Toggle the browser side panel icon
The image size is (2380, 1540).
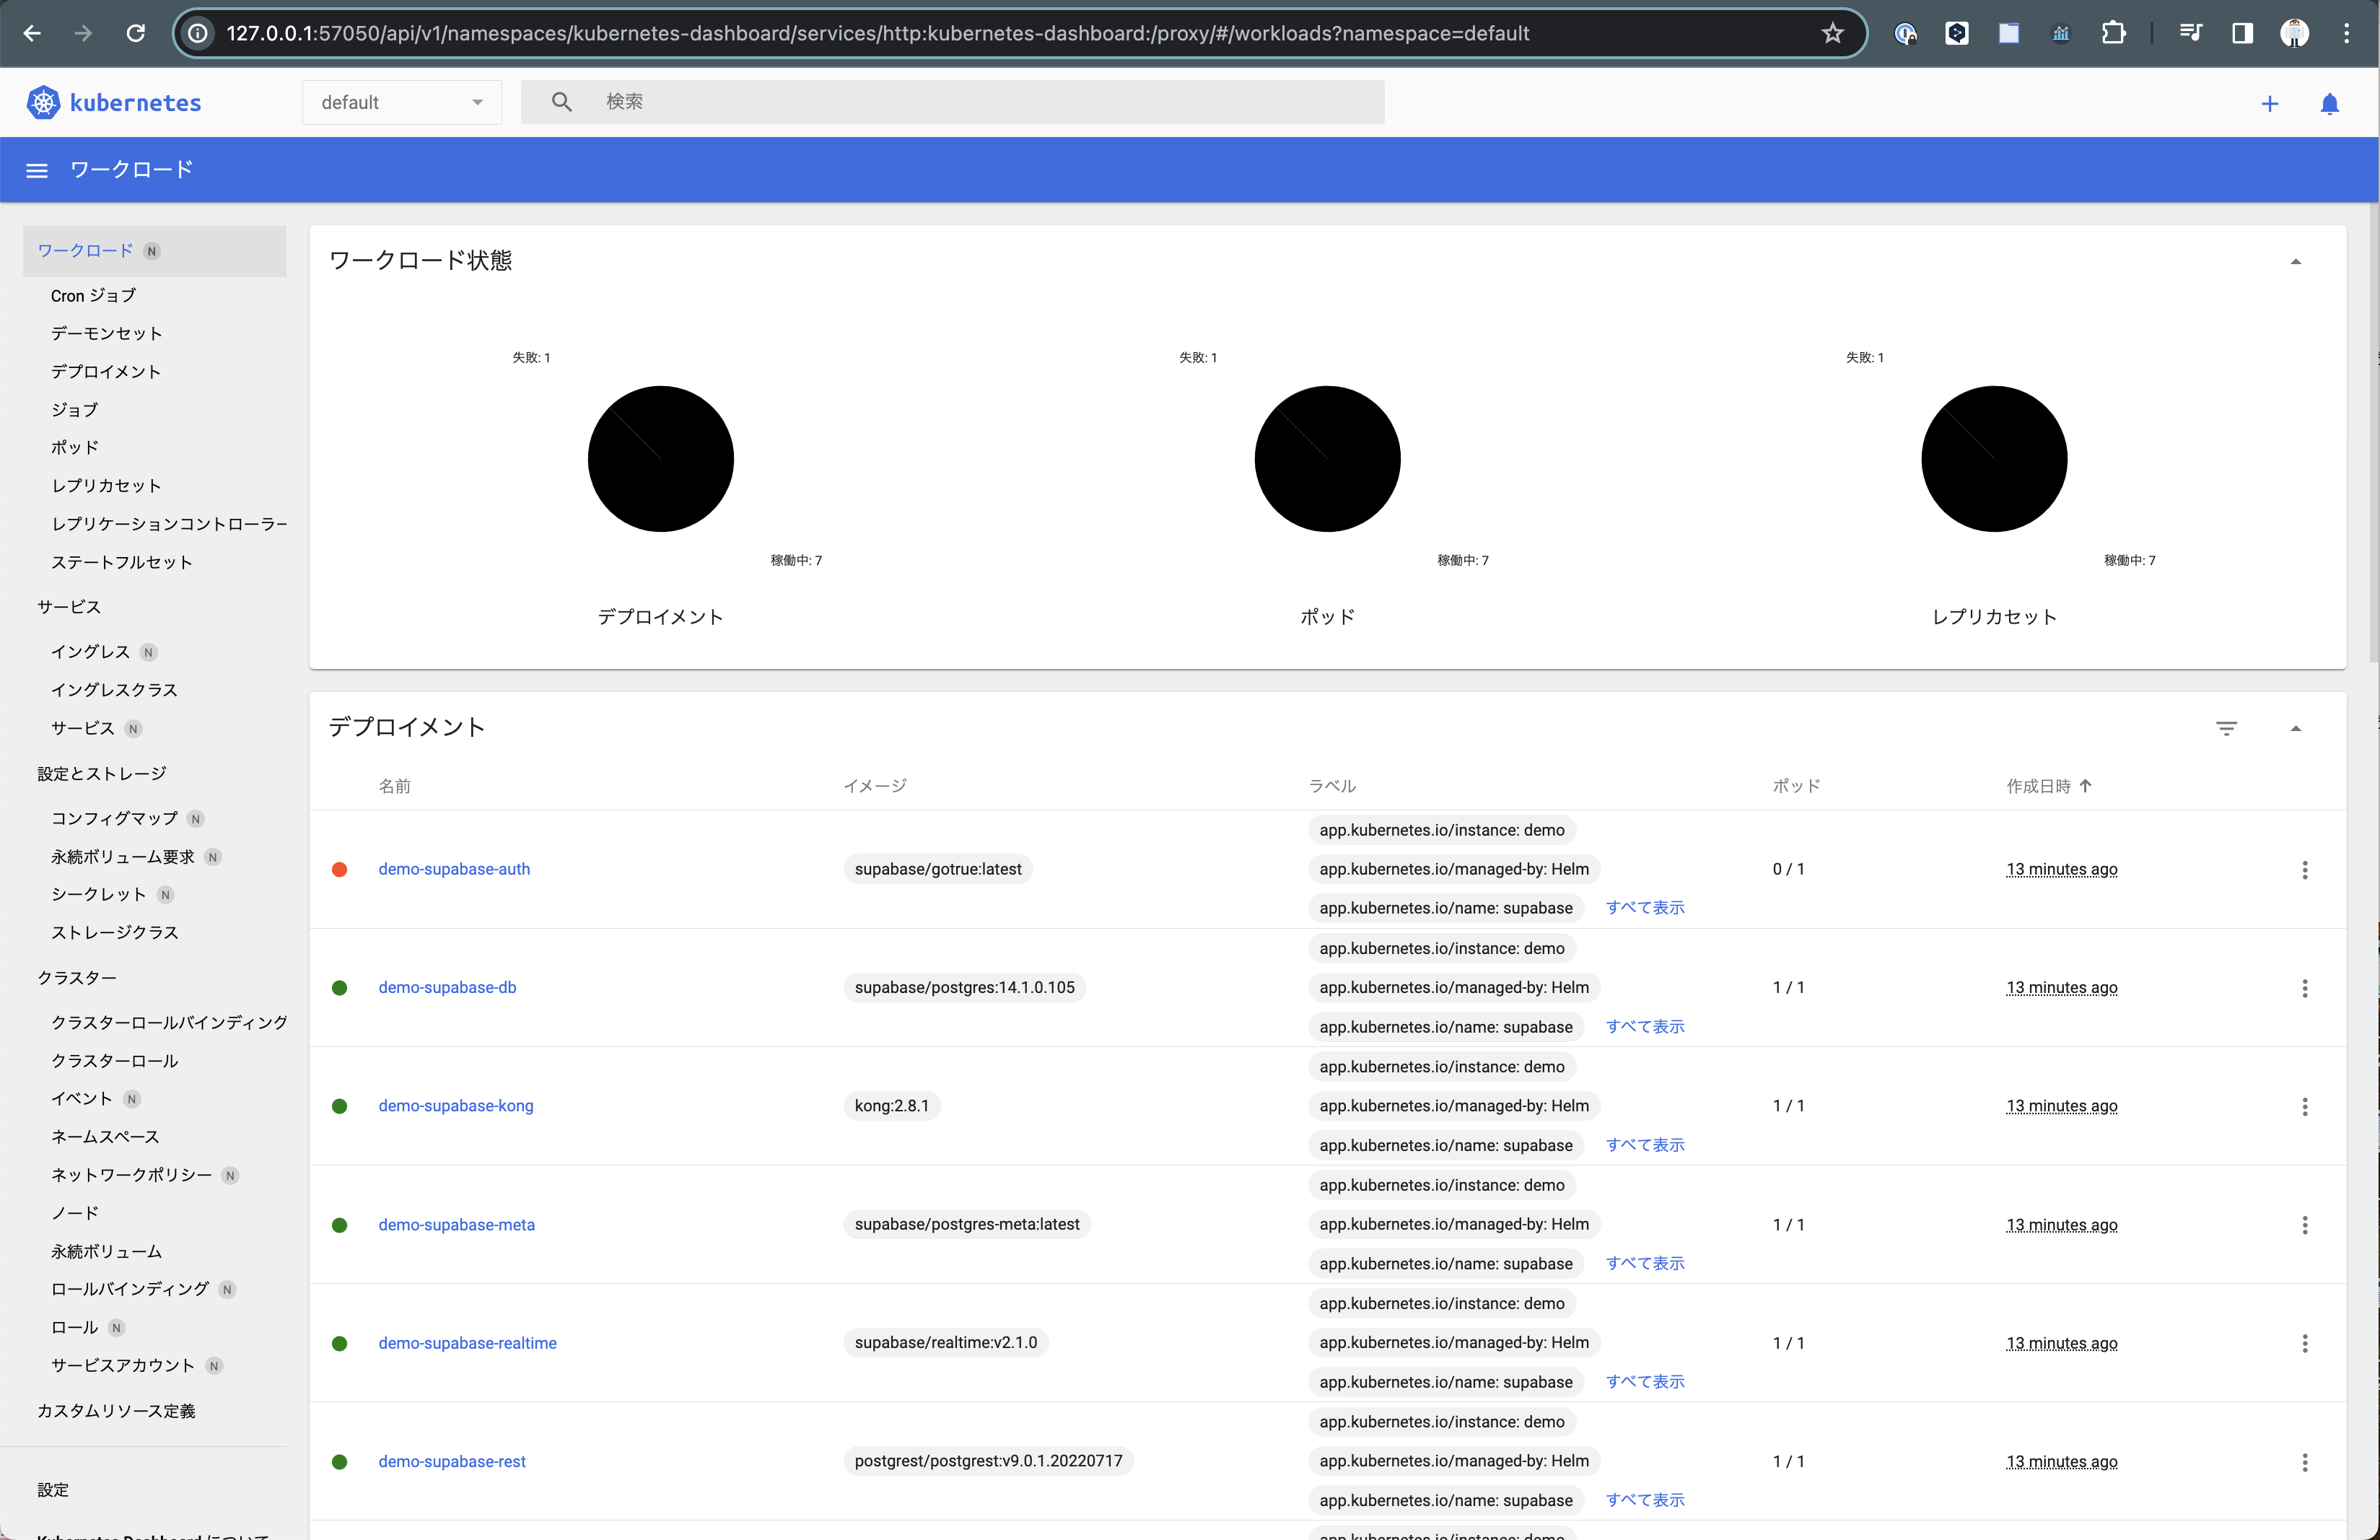[x=2242, y=33]
